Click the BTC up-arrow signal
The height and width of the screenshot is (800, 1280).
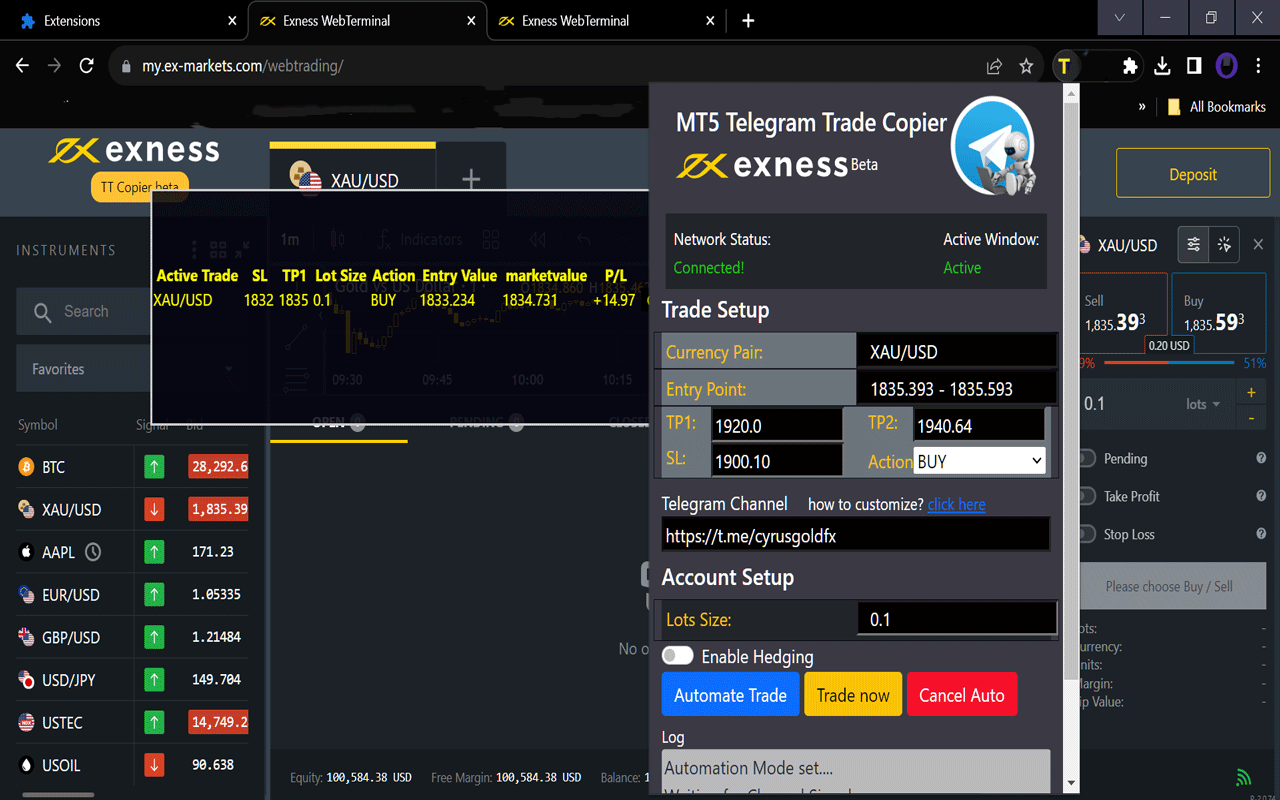[154, 466]
